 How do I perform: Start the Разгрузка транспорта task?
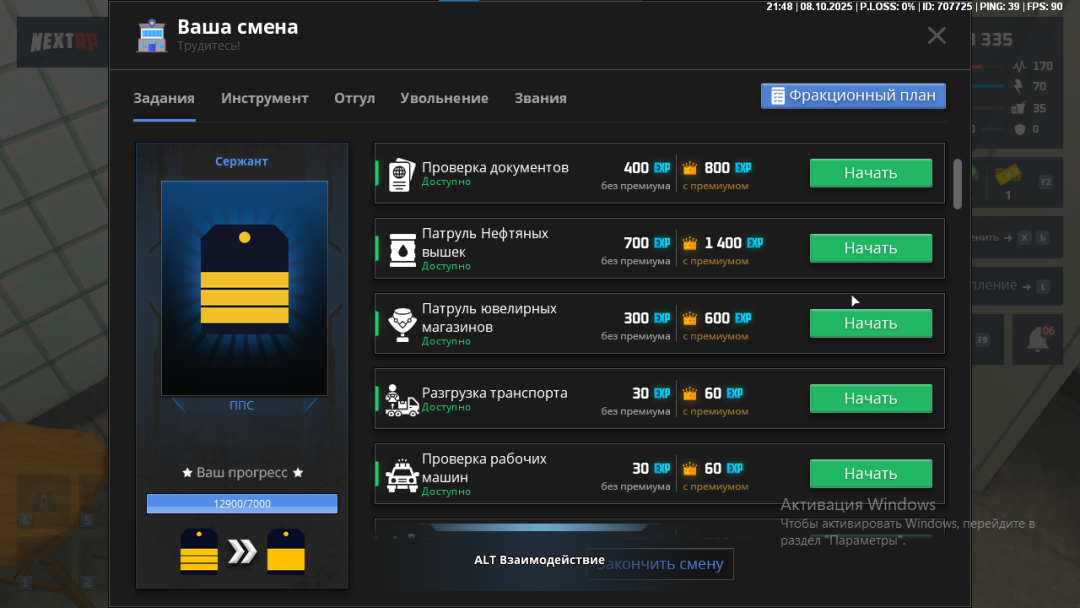point(870,398)
